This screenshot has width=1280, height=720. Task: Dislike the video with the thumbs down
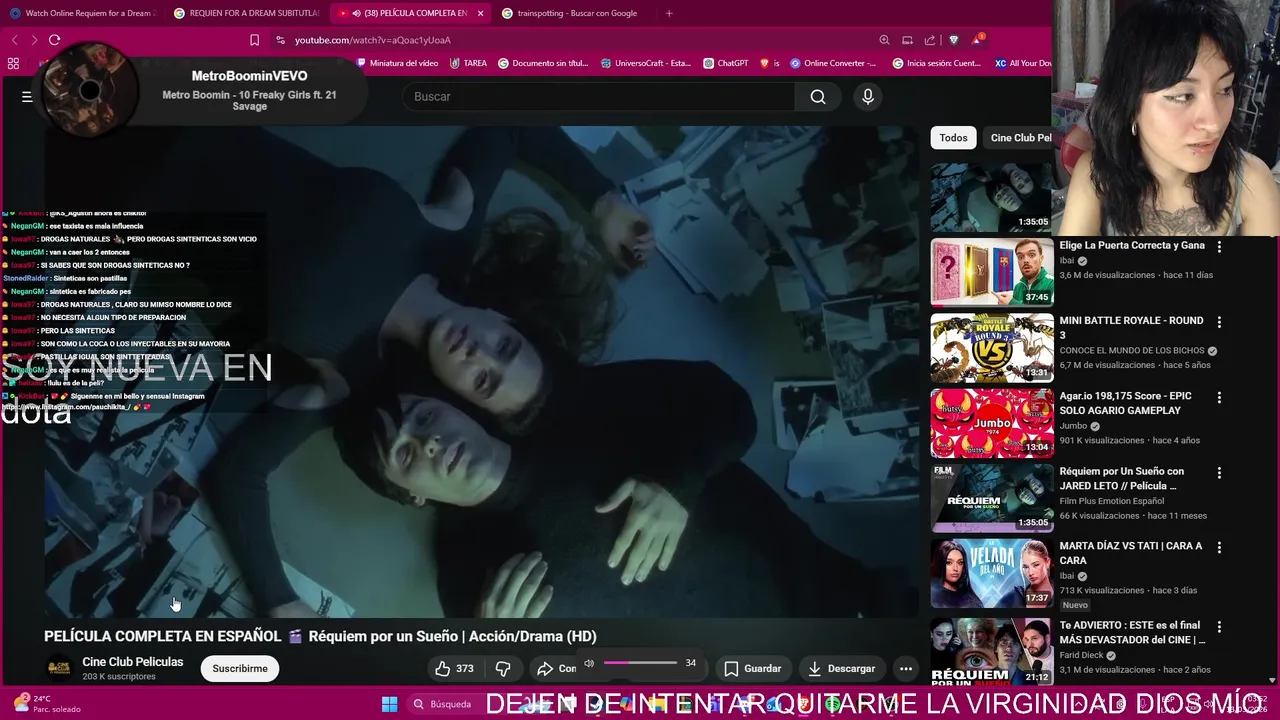point(504,668)
